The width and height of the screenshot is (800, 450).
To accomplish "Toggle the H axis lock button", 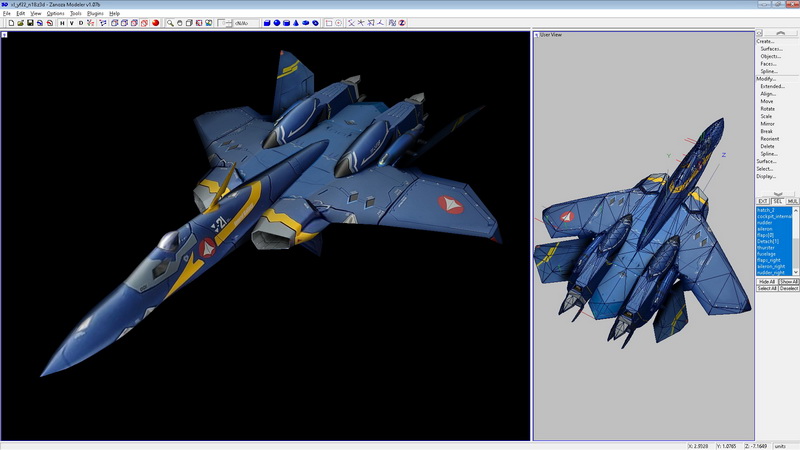I will click(x=62, y=22).
